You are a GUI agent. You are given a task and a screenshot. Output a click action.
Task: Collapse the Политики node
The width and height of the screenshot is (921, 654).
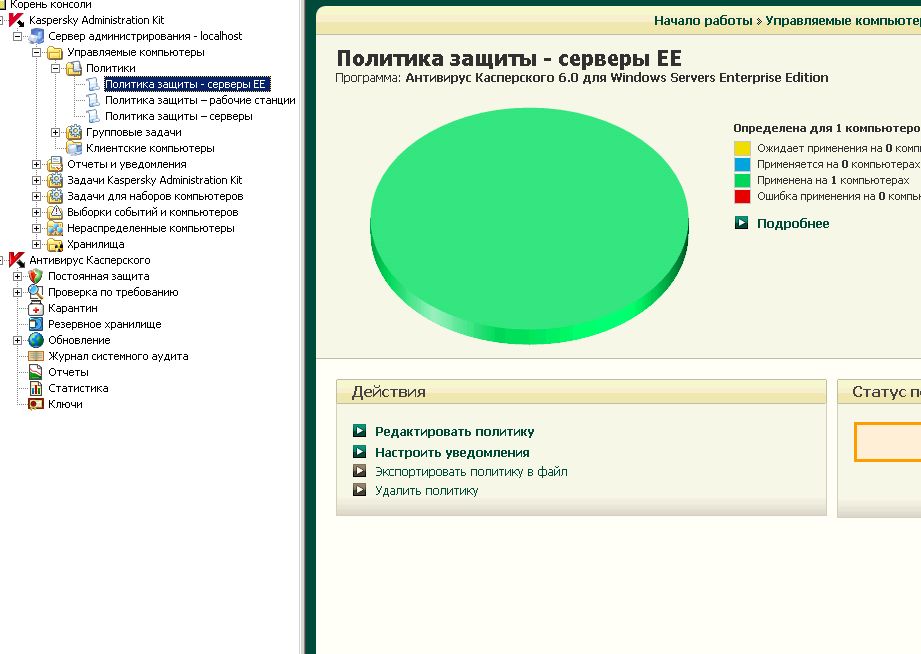coord(55,68)
